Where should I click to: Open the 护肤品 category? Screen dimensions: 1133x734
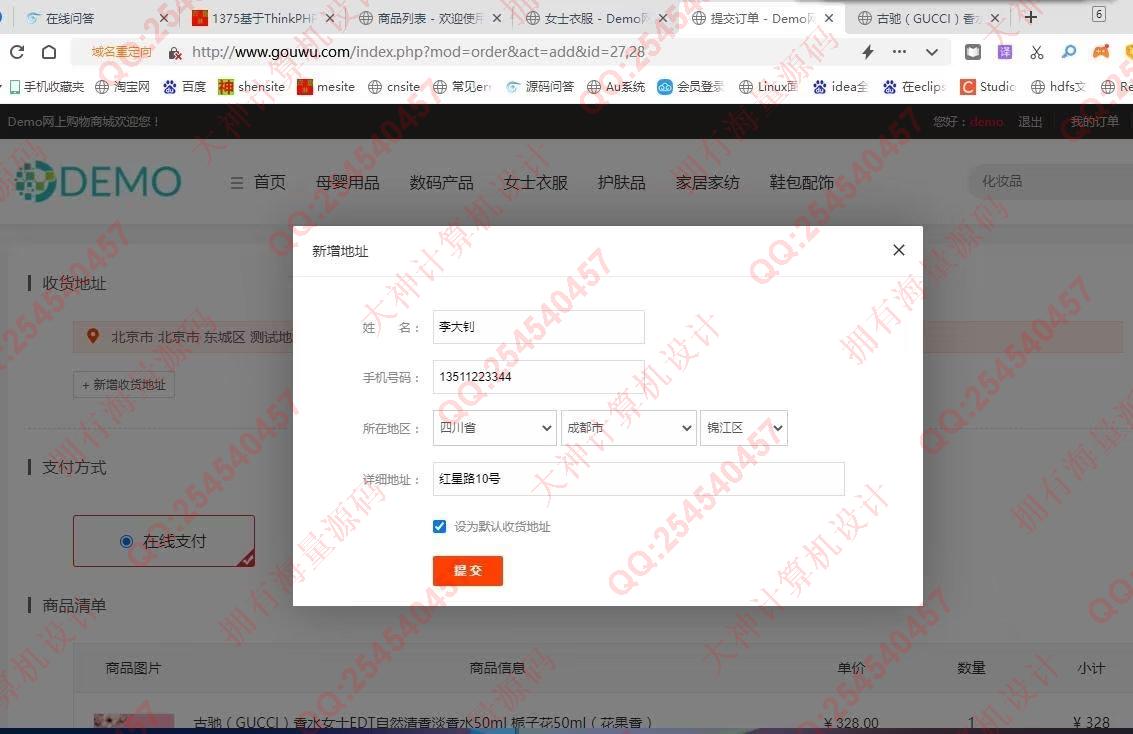point(621,182)
